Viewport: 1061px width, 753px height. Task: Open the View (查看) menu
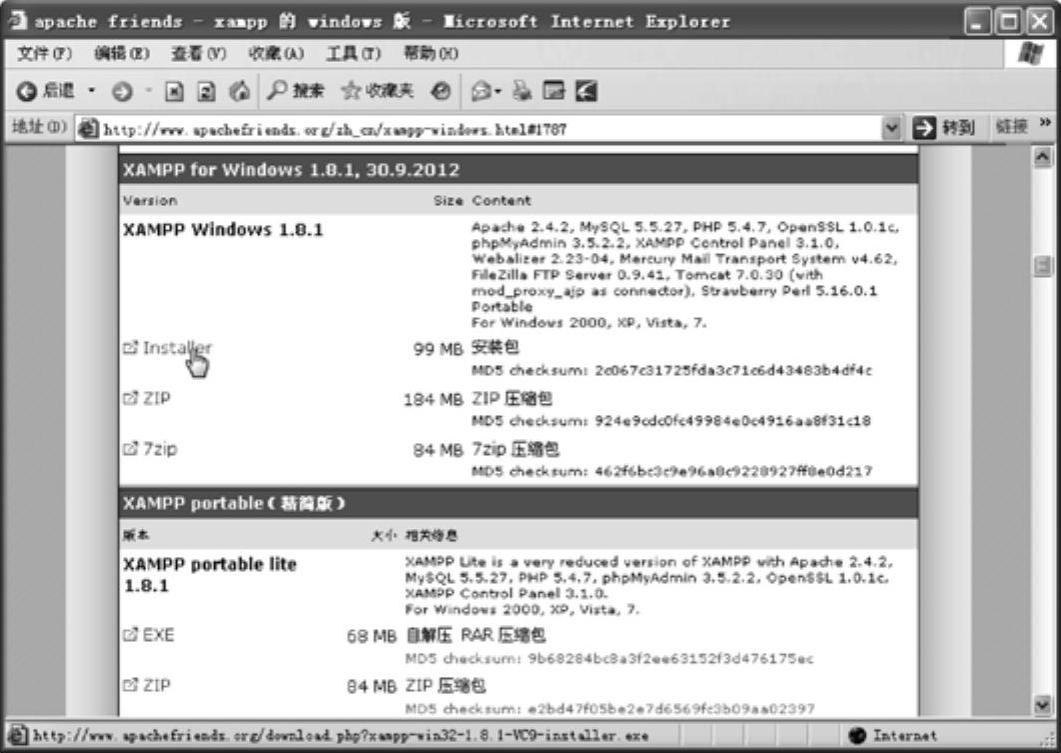pyautogui.click(x=199, y=53)
